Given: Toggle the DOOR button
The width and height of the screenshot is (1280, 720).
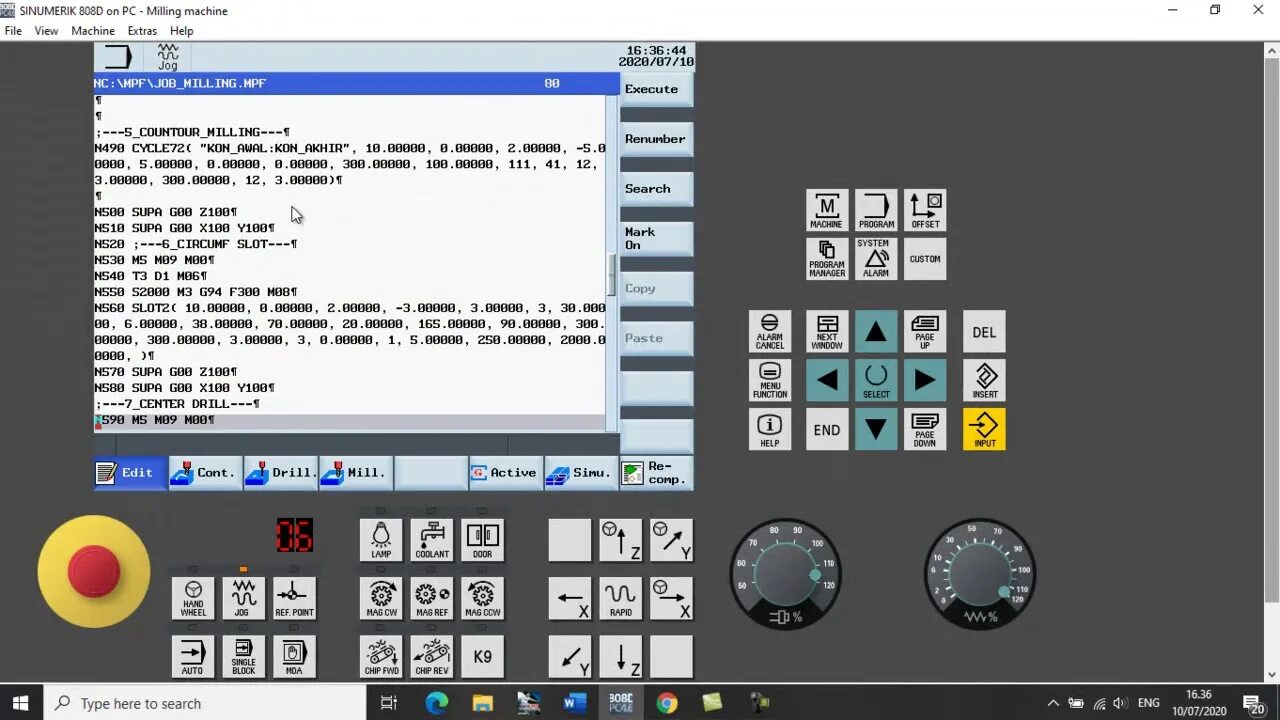Looking at the screenshot, I should click(482, 540).
